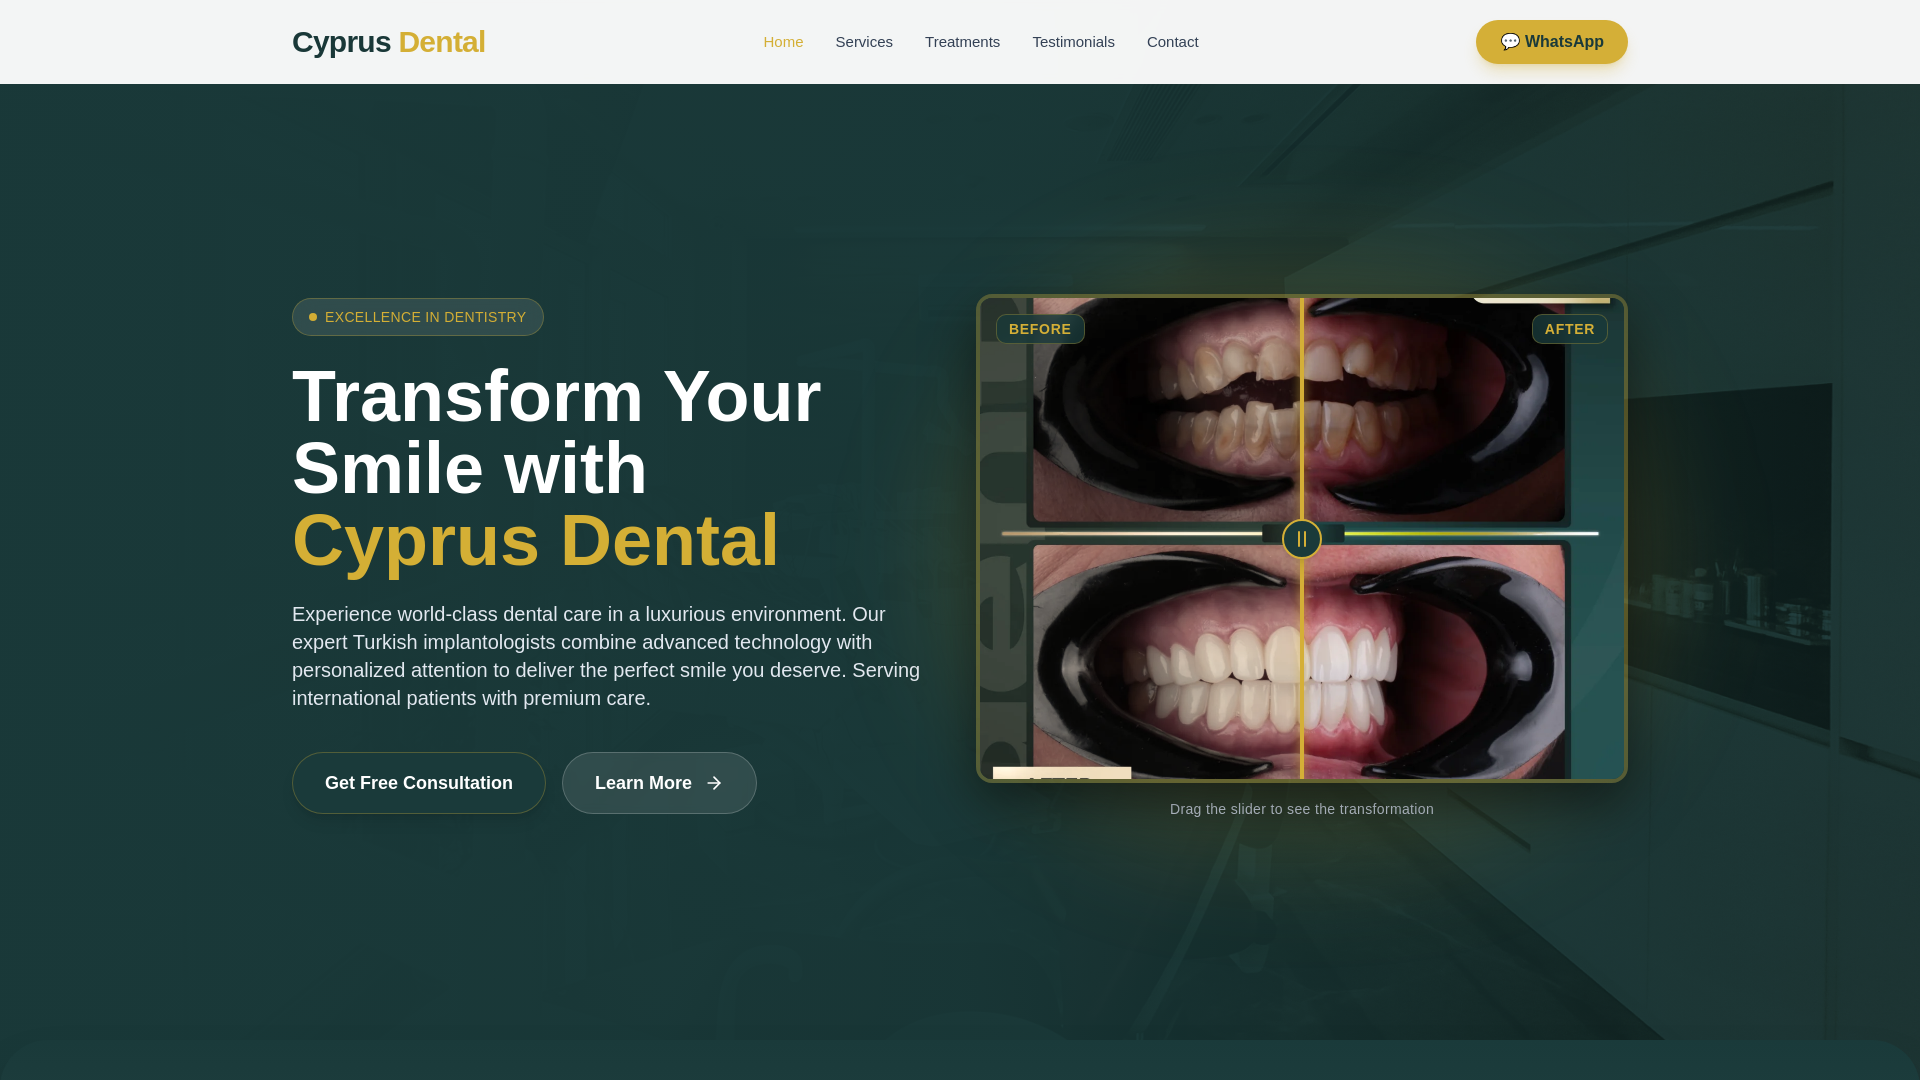Click the before/after teeth comparison image
The width and height of the screenshot is (1920, 1080).
point(1302,539)
